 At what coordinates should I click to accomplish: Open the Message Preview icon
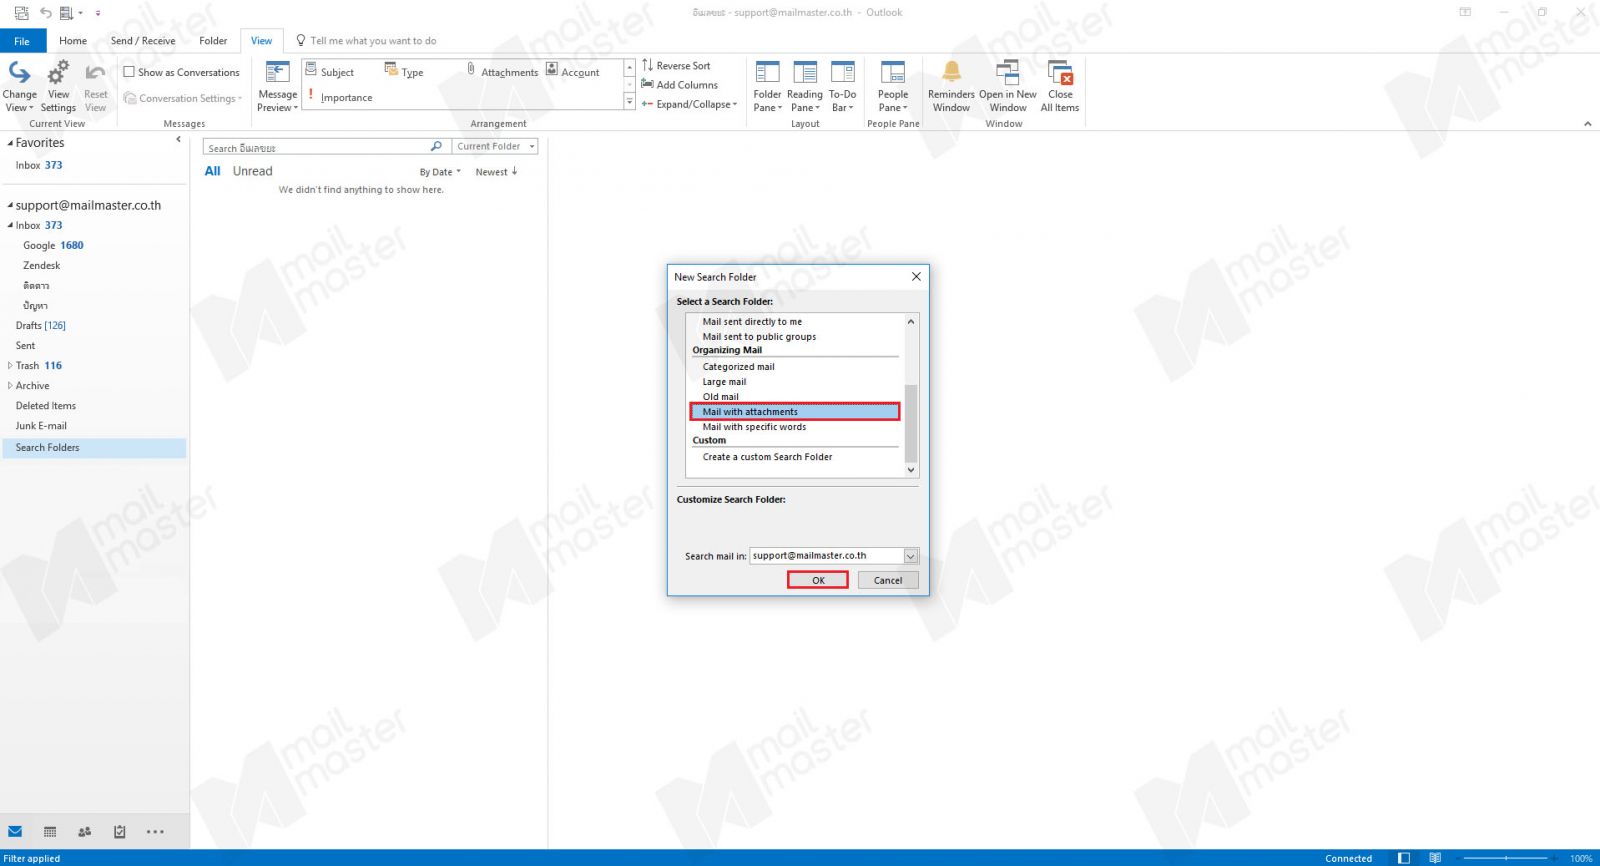277,73
